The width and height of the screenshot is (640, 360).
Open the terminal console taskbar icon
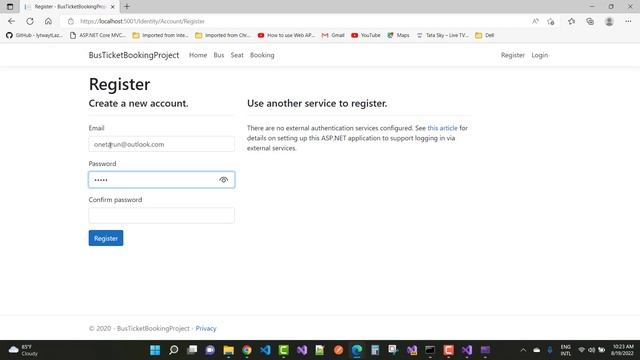pyautogui.click(x=430, y=350)
